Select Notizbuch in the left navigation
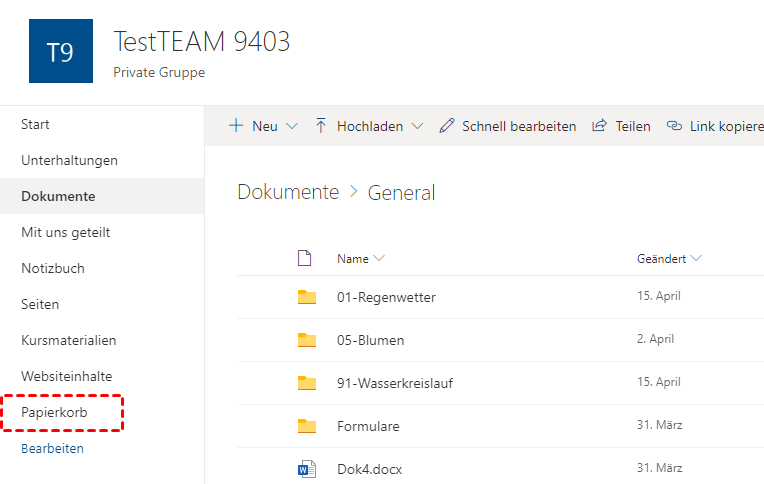This screenshot has height=484, width=764. pyautogui.click(x=52, y=268)
